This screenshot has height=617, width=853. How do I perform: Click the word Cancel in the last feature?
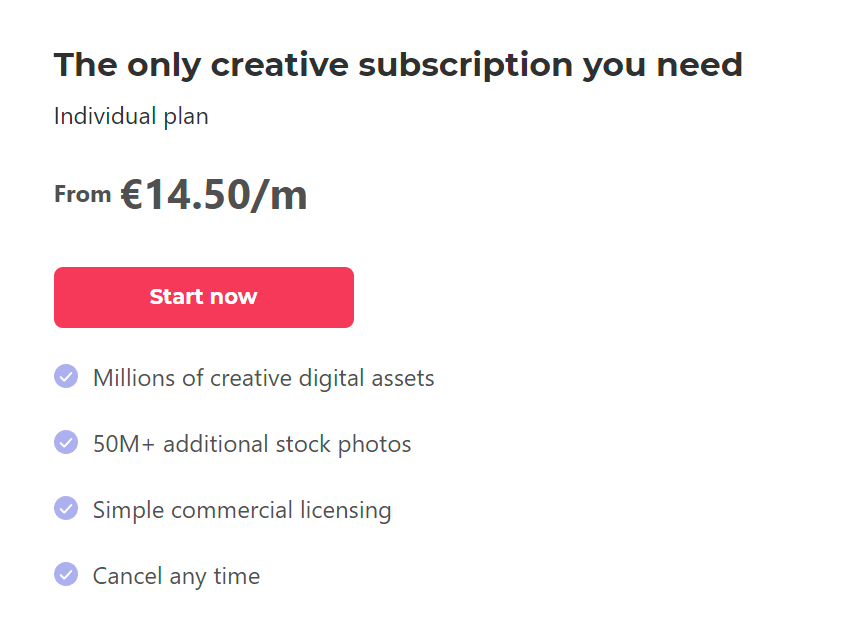[x=127, y=576]
